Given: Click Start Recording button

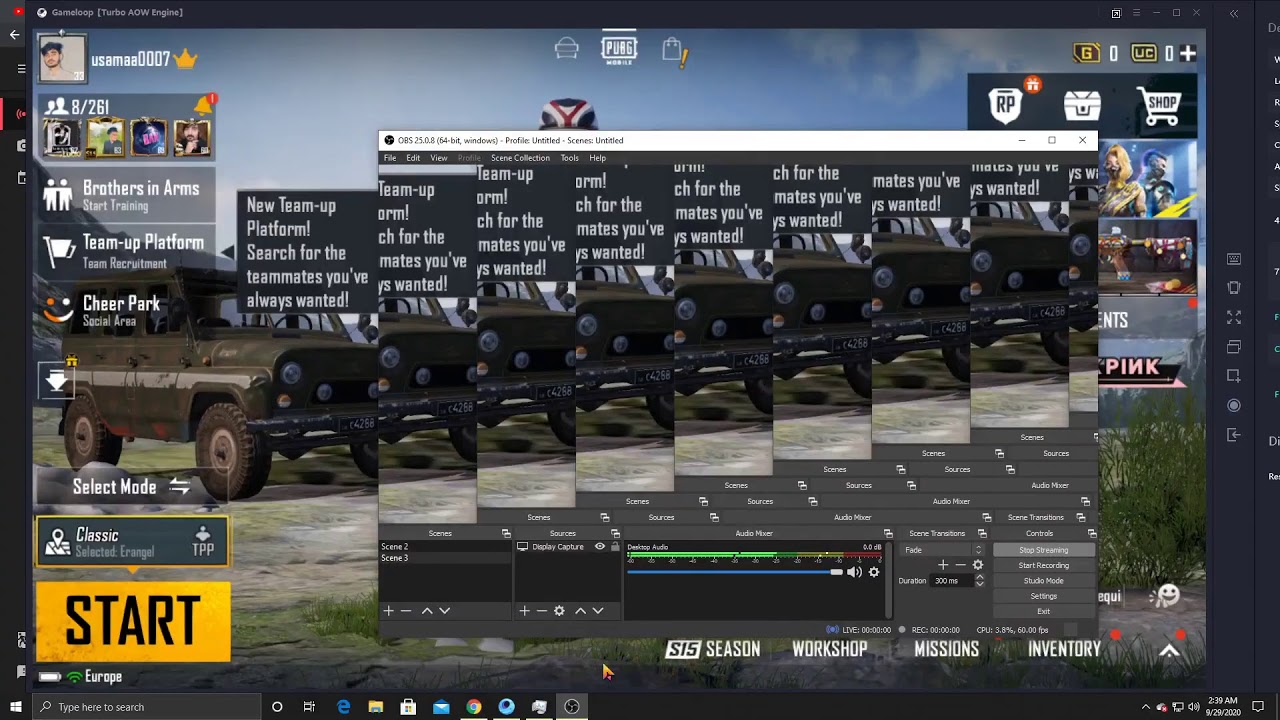Looking at the screenshot, I should coord(1043,565).
